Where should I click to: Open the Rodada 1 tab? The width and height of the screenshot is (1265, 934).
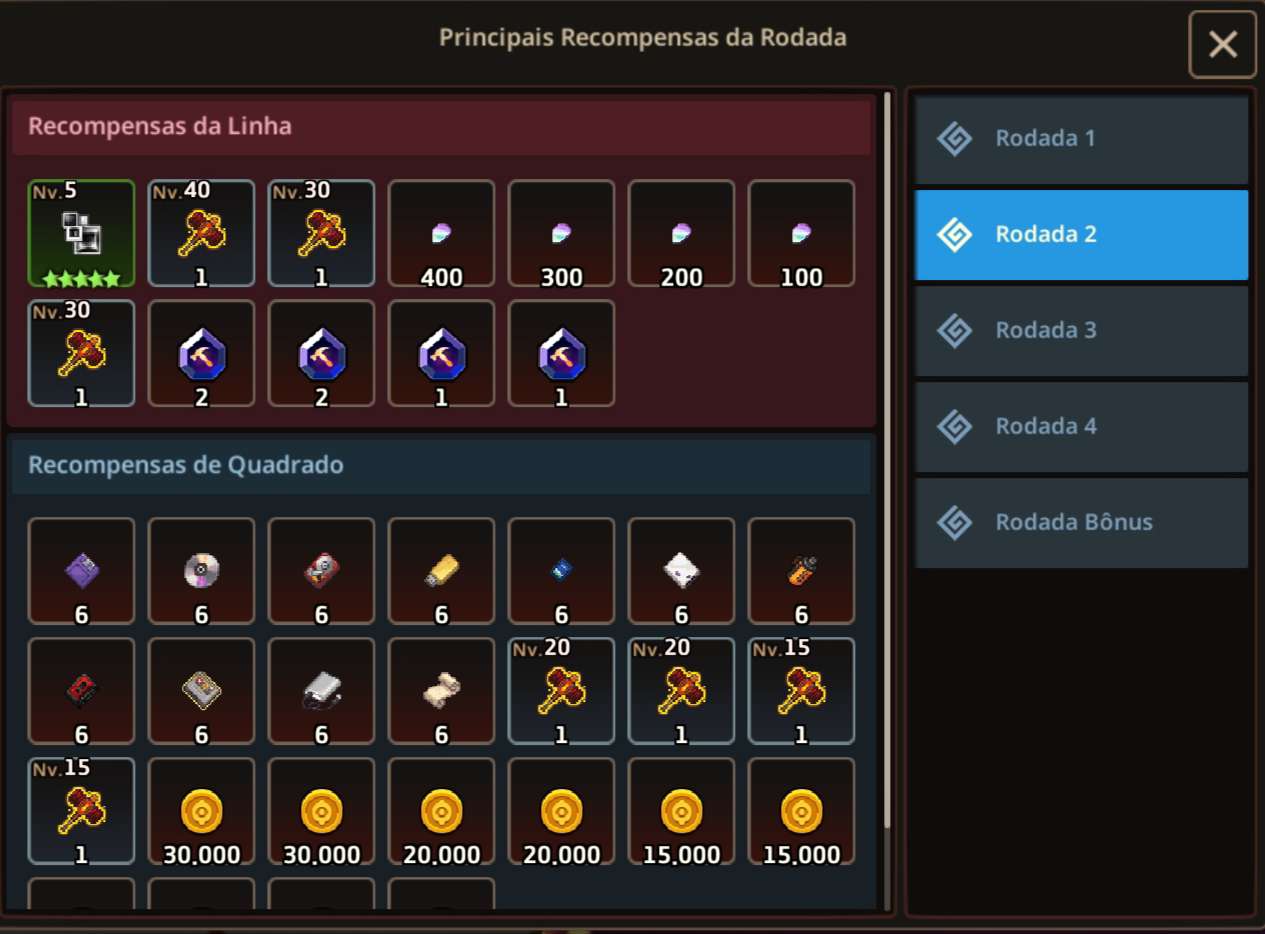coord(1081,139)
